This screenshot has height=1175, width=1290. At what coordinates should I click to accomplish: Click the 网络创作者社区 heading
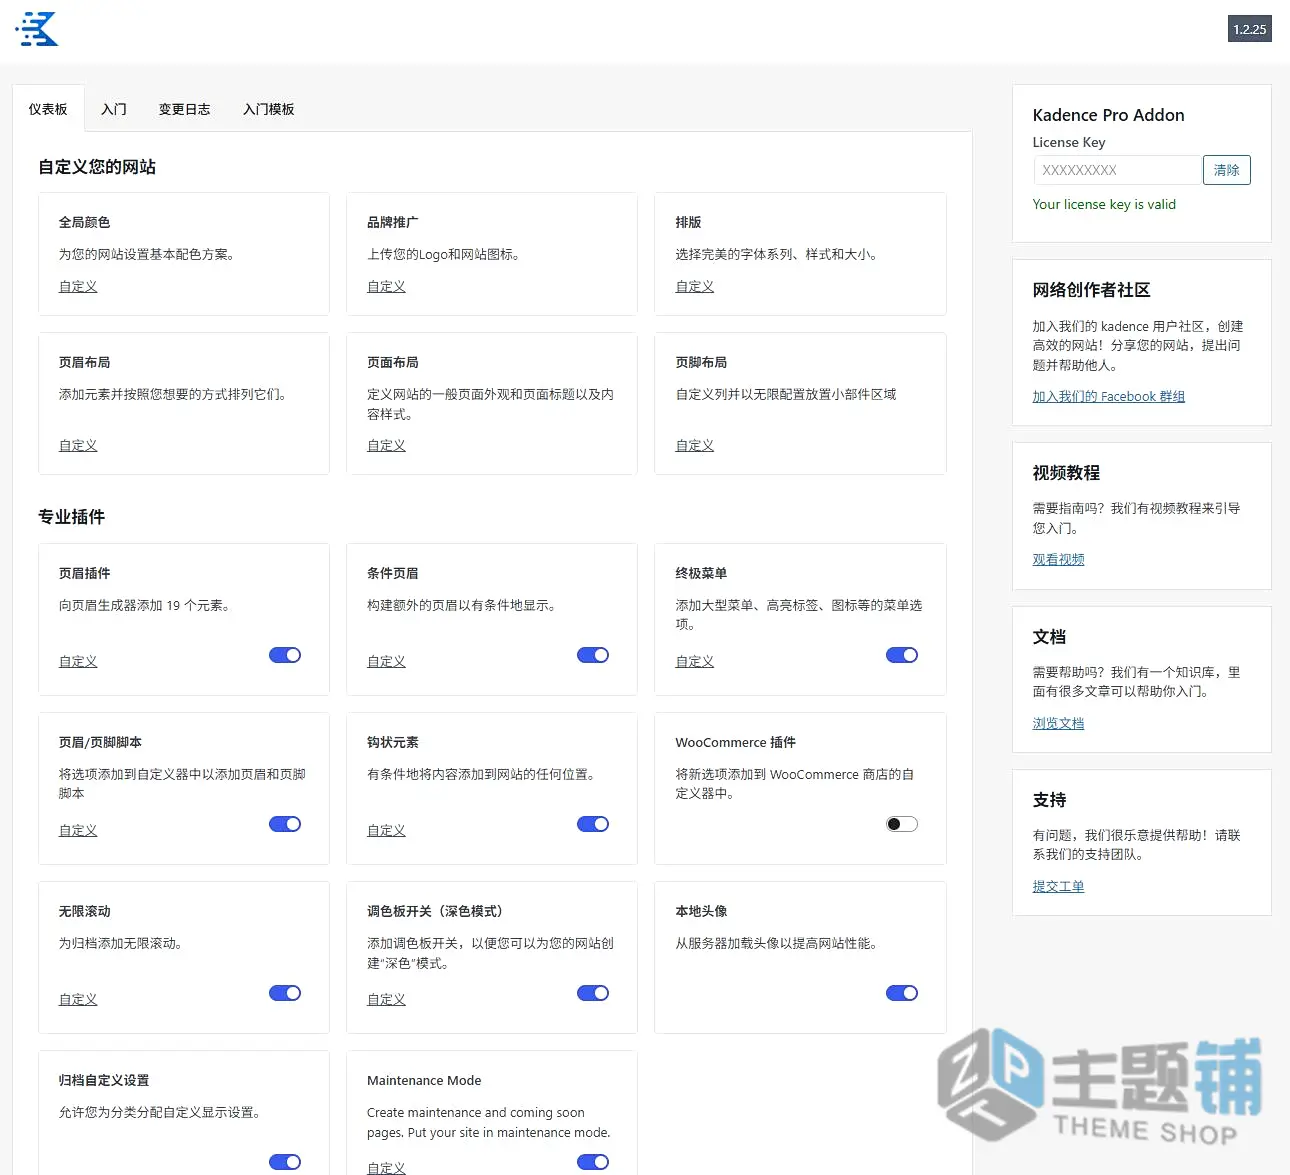point(1091,290)
